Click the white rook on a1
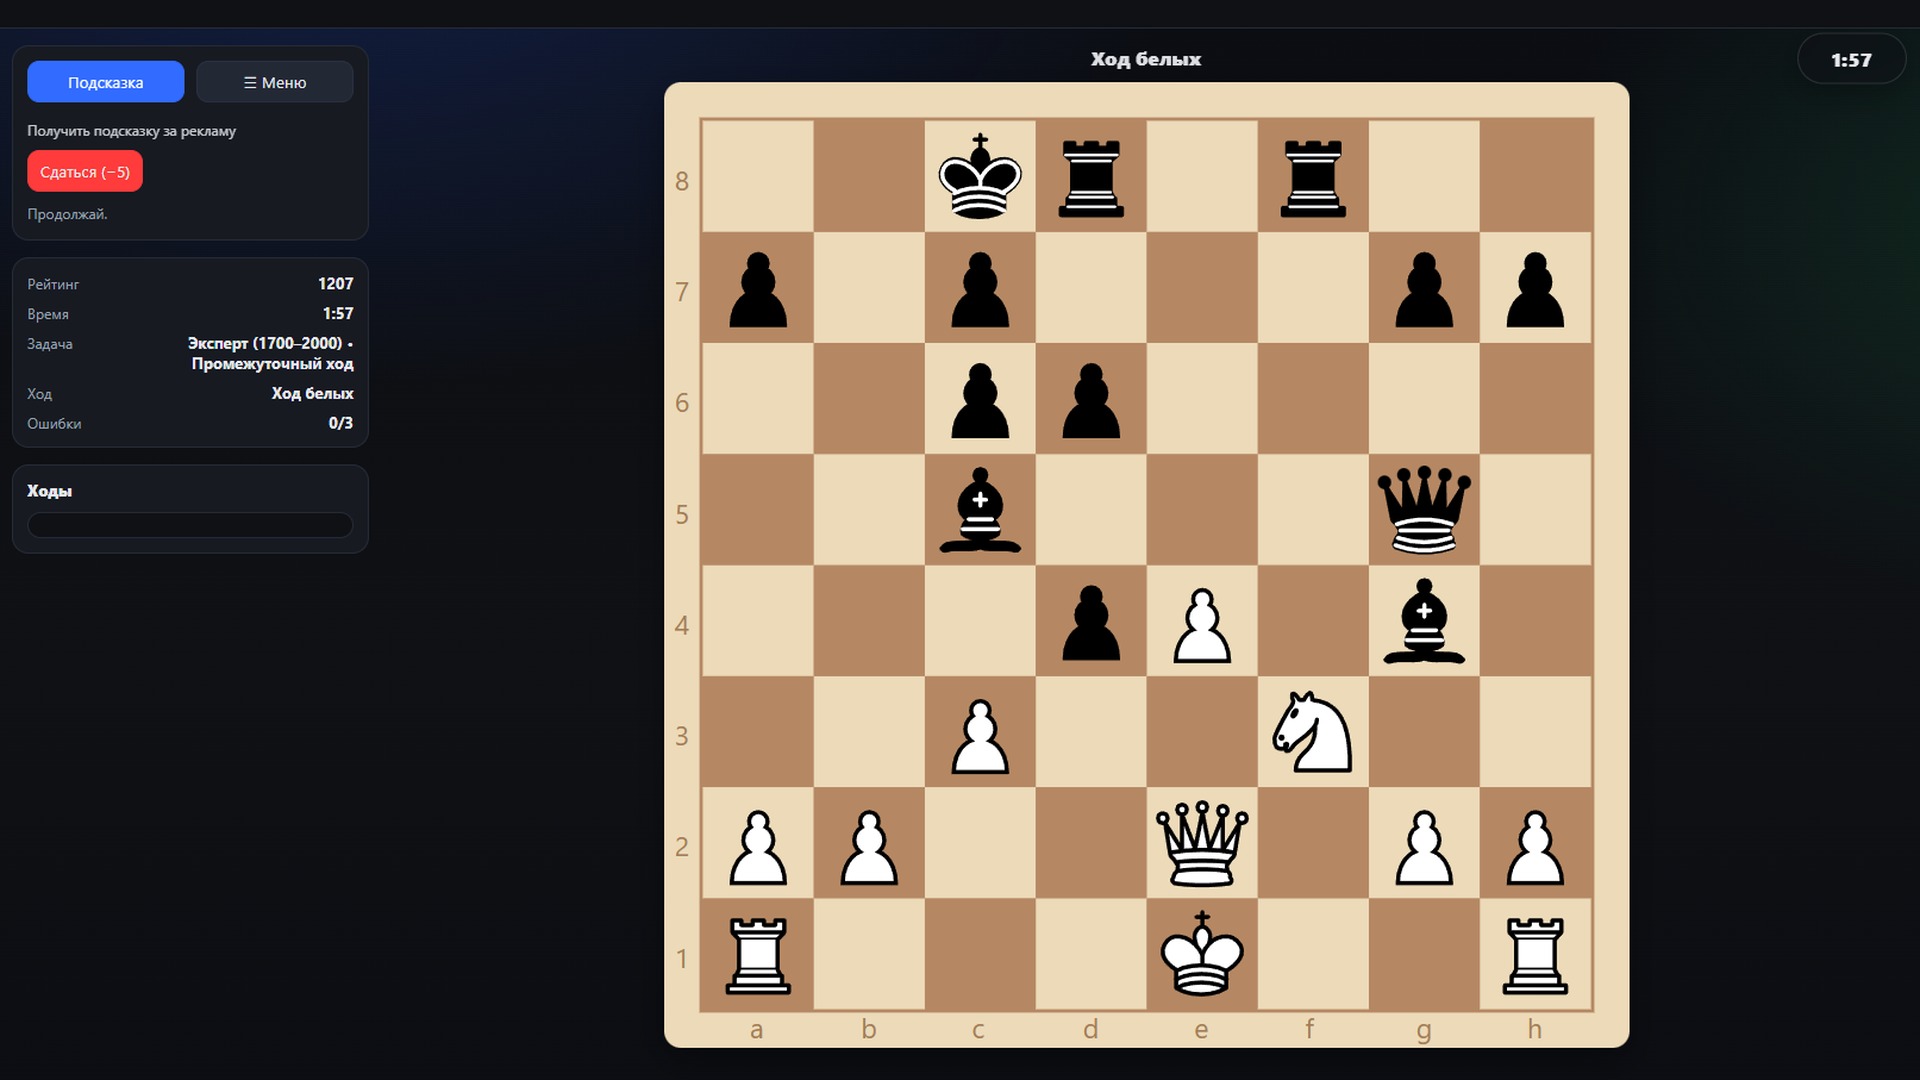Image resolution: width=1920 pixels, height=1080 pixels. click(757, 954)
